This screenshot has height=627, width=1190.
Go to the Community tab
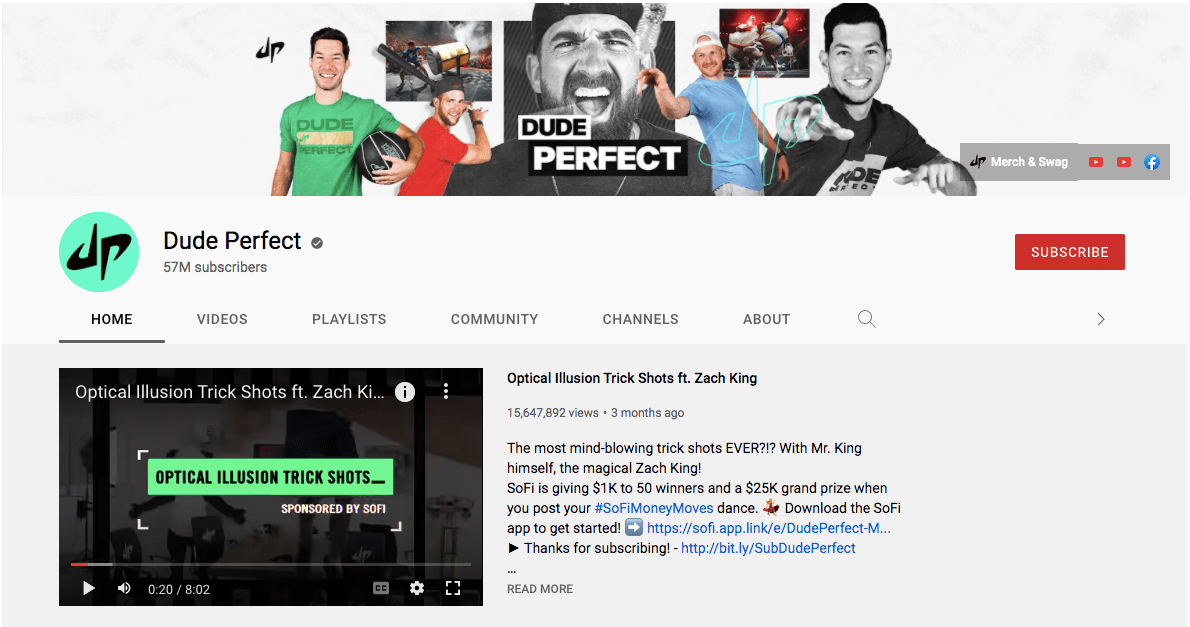495,320
